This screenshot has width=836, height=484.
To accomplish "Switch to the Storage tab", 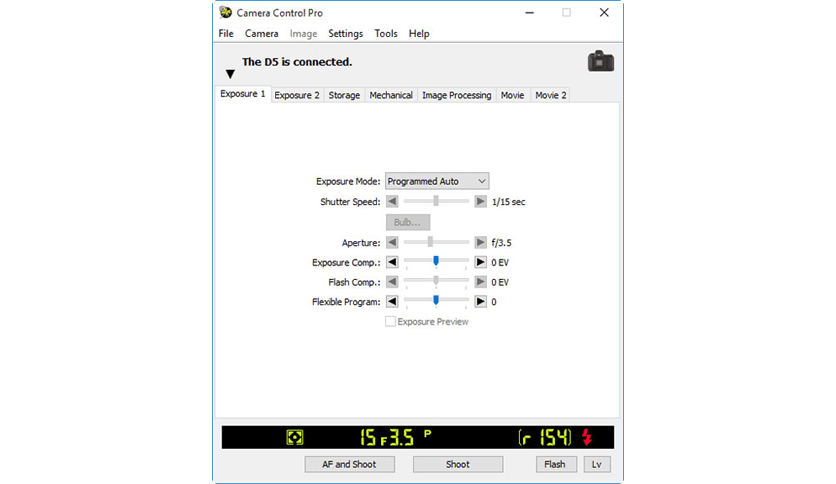I will tap(344, 95).
